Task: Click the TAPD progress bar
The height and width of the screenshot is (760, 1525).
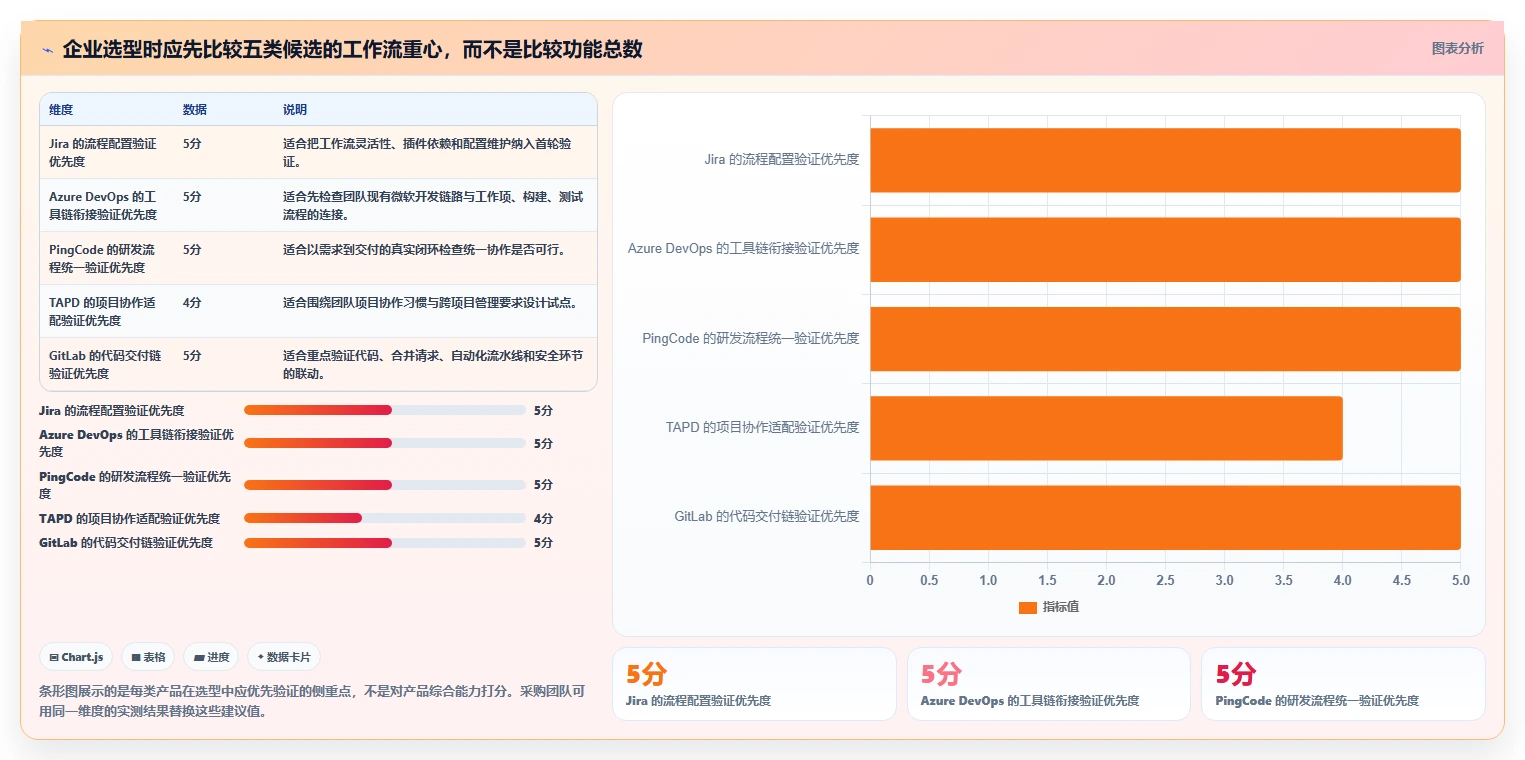Action: [385, 518]
